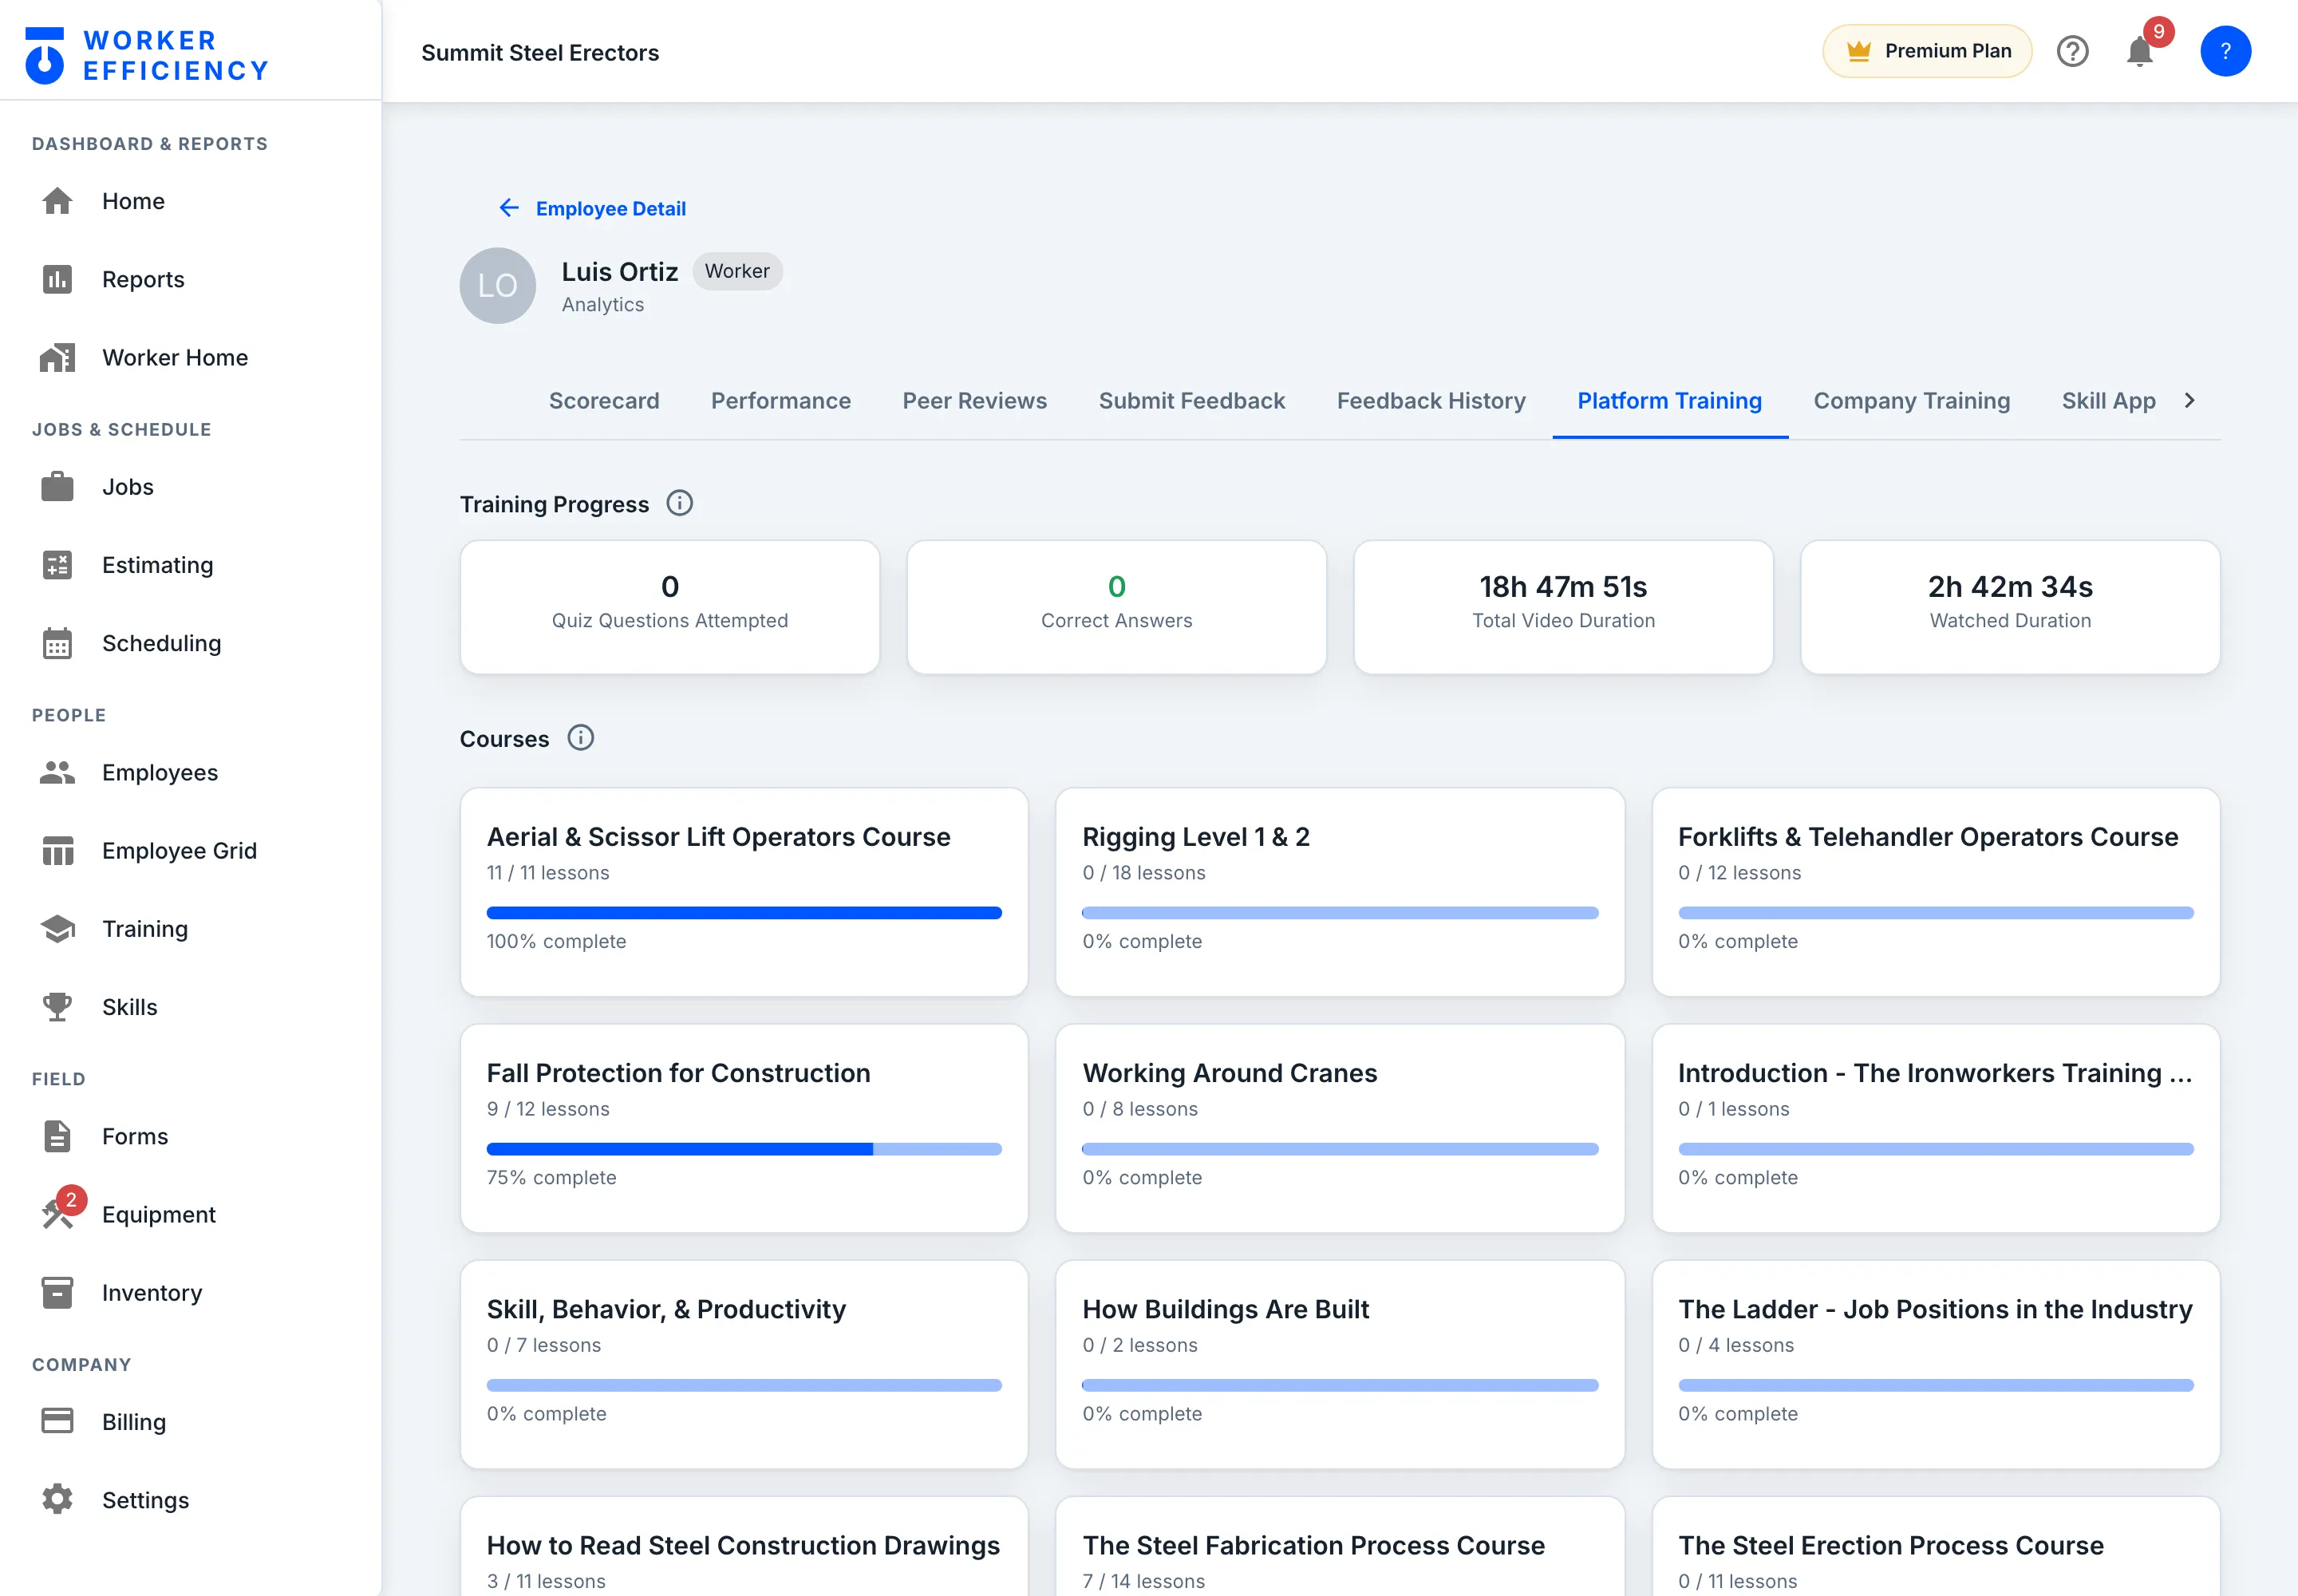Open the Skill App tab
This screenshot has width=2298, height=1596.
pyautogui.click(x=2108, y=401)
